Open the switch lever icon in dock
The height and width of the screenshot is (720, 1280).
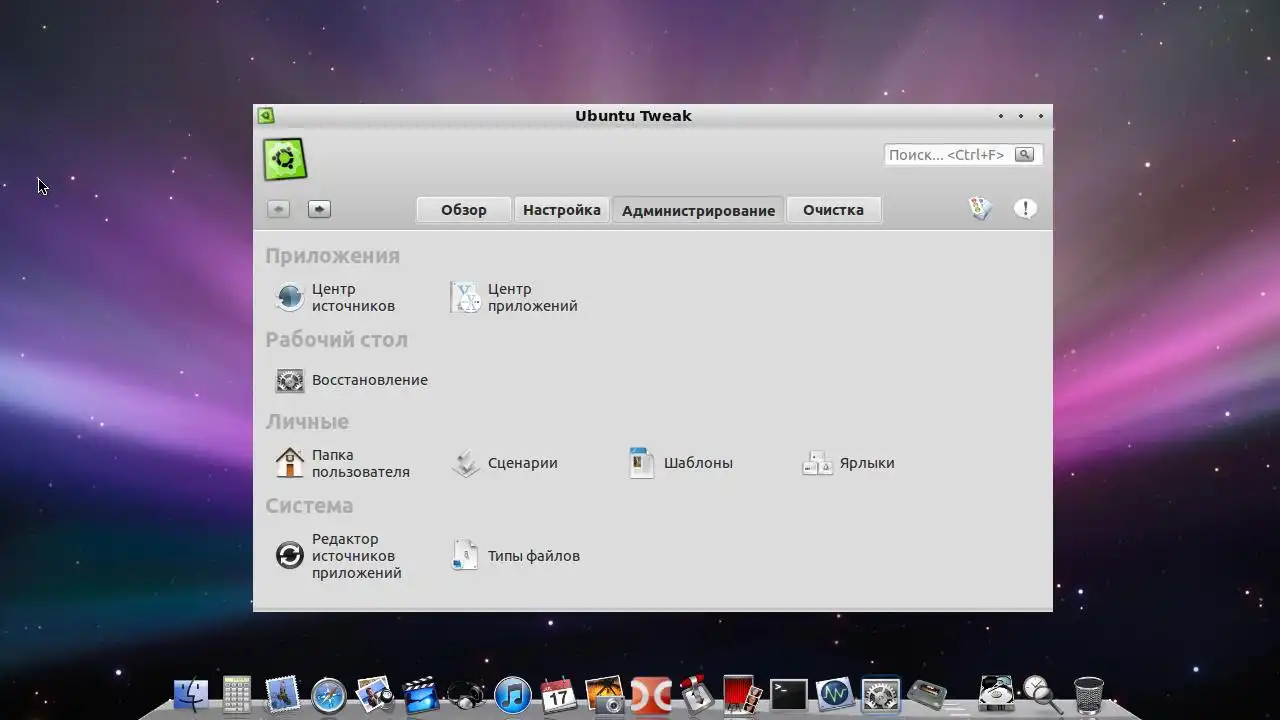(696, 695)
